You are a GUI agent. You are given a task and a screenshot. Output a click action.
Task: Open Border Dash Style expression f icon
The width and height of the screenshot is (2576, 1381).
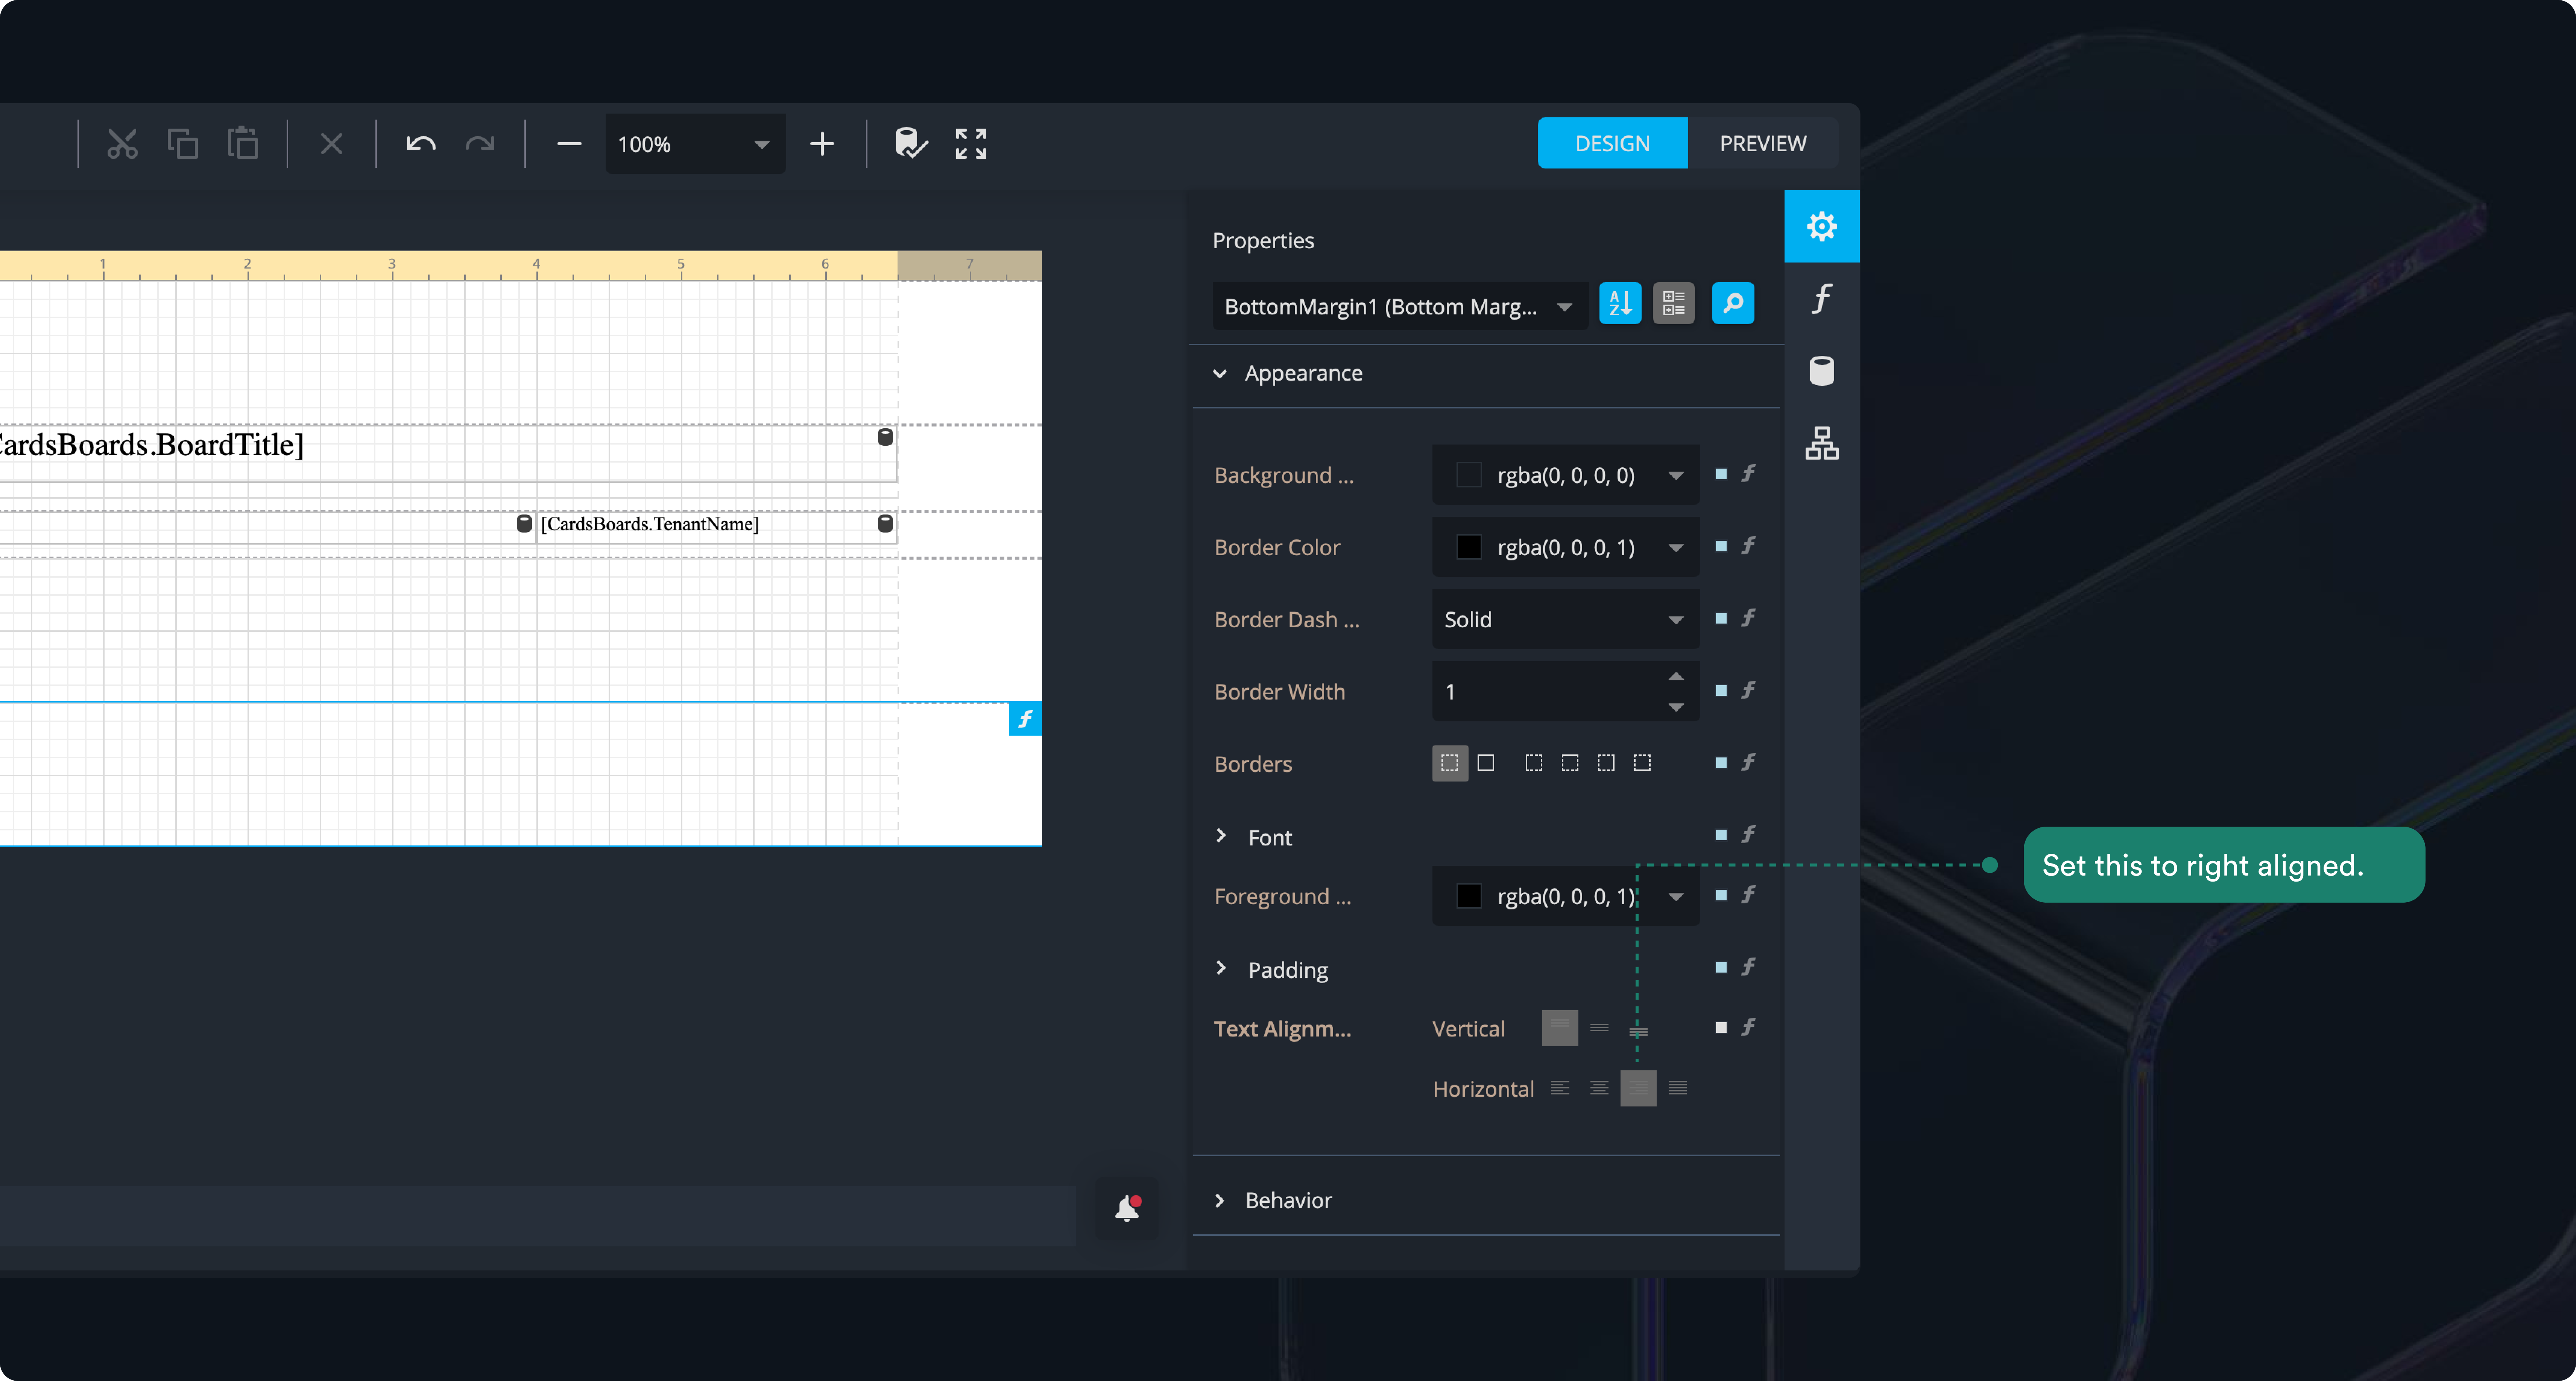click(x=1748, y=618)
